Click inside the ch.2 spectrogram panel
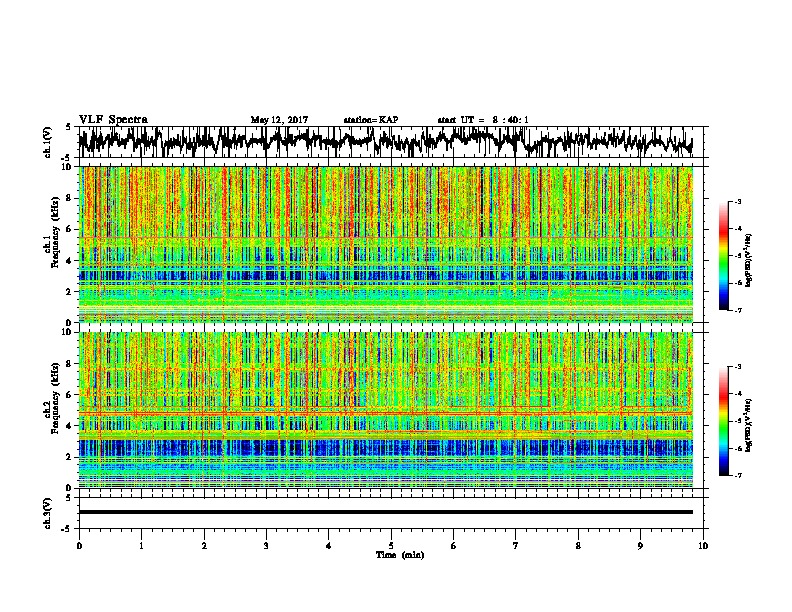The image size is (792, 612). click(x=385, y=410)
